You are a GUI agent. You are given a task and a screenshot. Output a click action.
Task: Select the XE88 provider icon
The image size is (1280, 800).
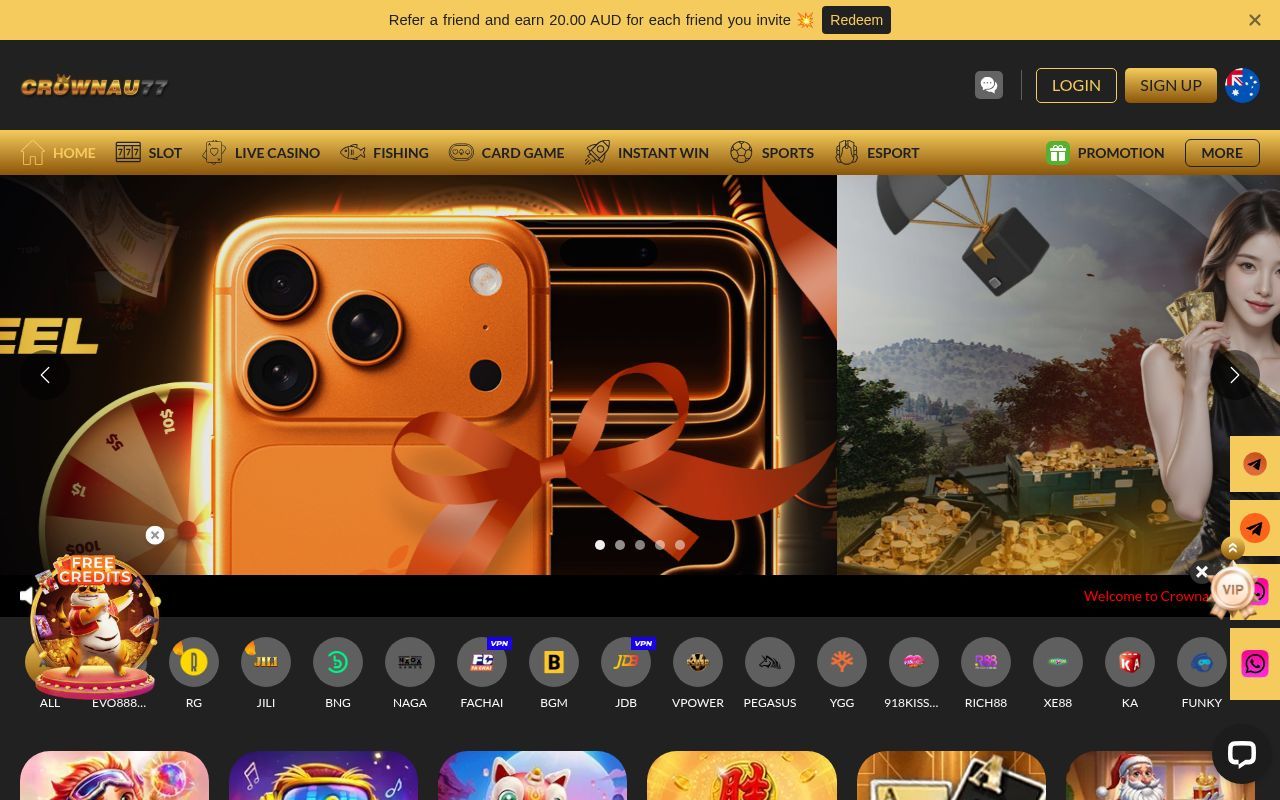tap(1058, 662)
